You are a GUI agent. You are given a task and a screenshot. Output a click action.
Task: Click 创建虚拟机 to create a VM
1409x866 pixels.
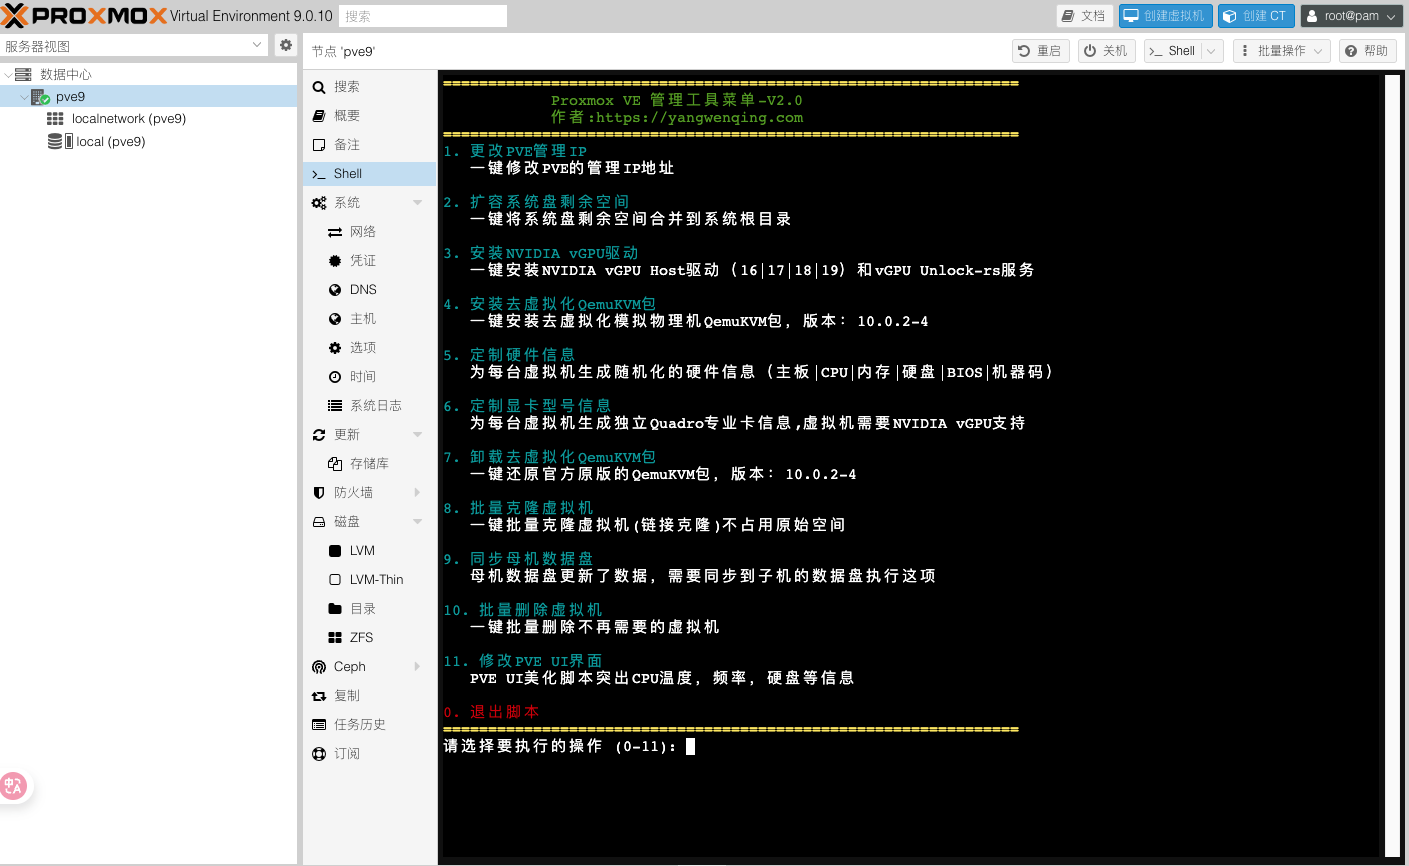[x=1165, y=16]
